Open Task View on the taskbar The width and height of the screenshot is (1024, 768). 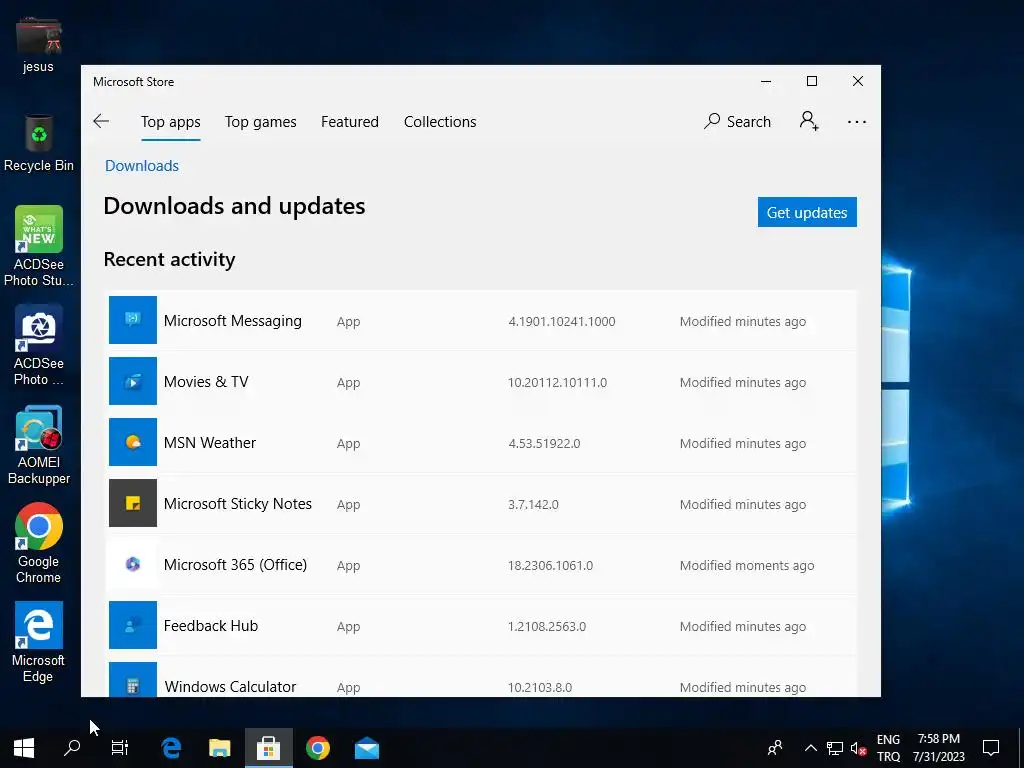point(120,748)
